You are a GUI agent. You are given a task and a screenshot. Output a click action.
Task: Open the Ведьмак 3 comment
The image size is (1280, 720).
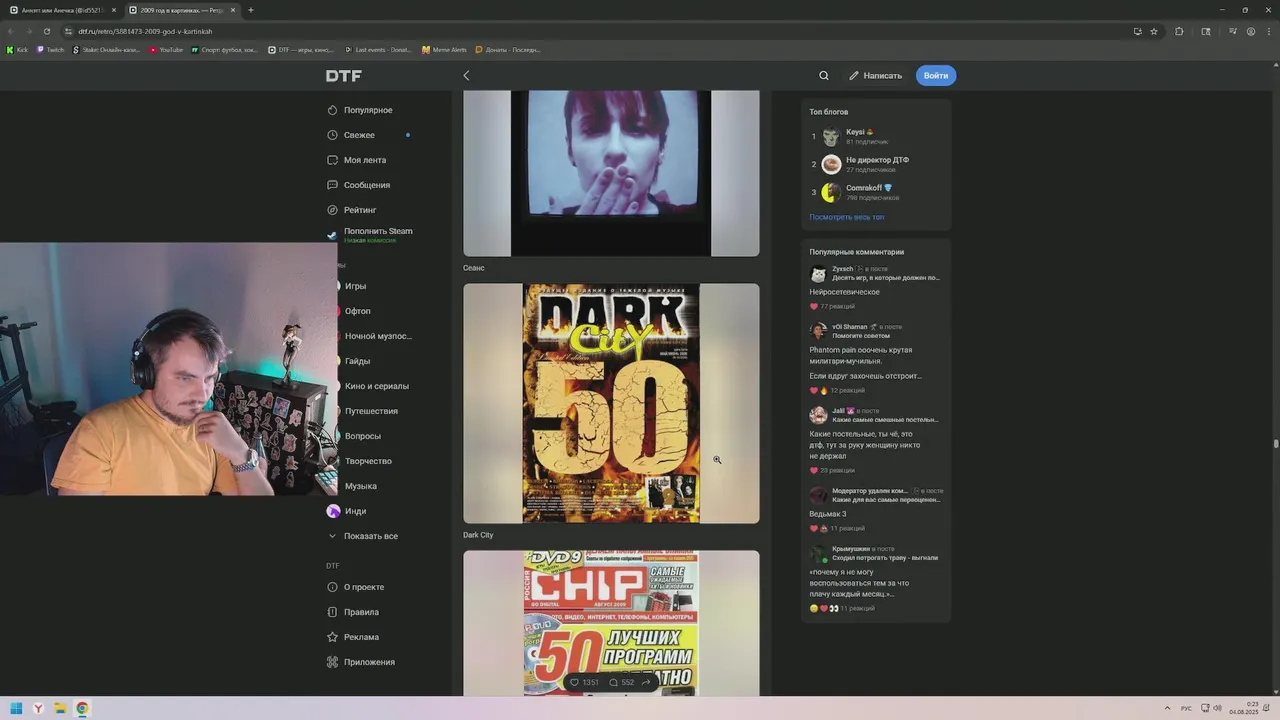827,514
